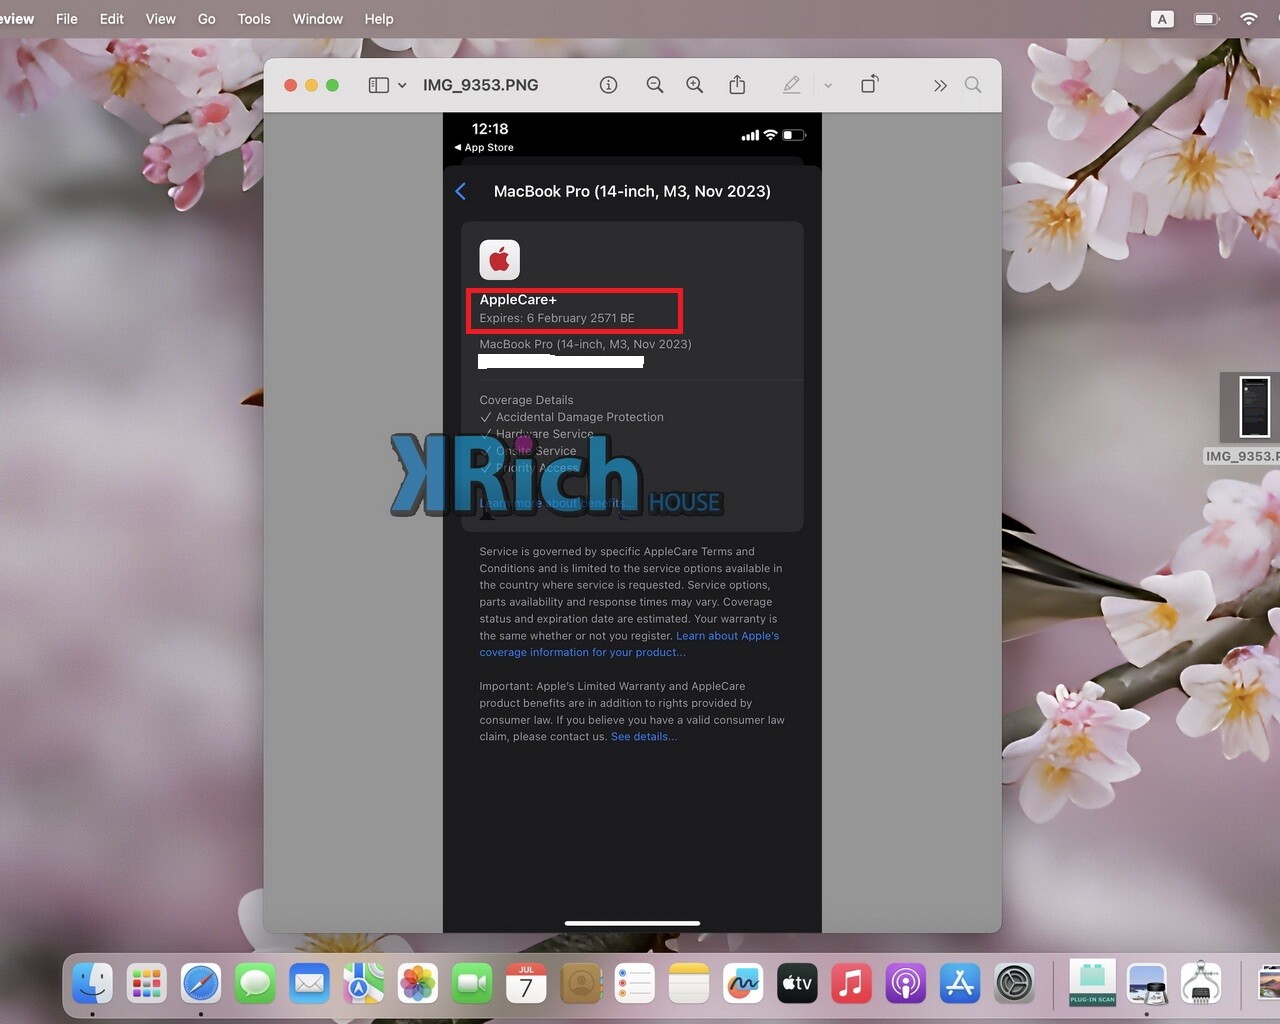This screenshot has height=1024, width=1280.
Task: Open the markup tool dropdown arrow
Action: pos(828,85)
